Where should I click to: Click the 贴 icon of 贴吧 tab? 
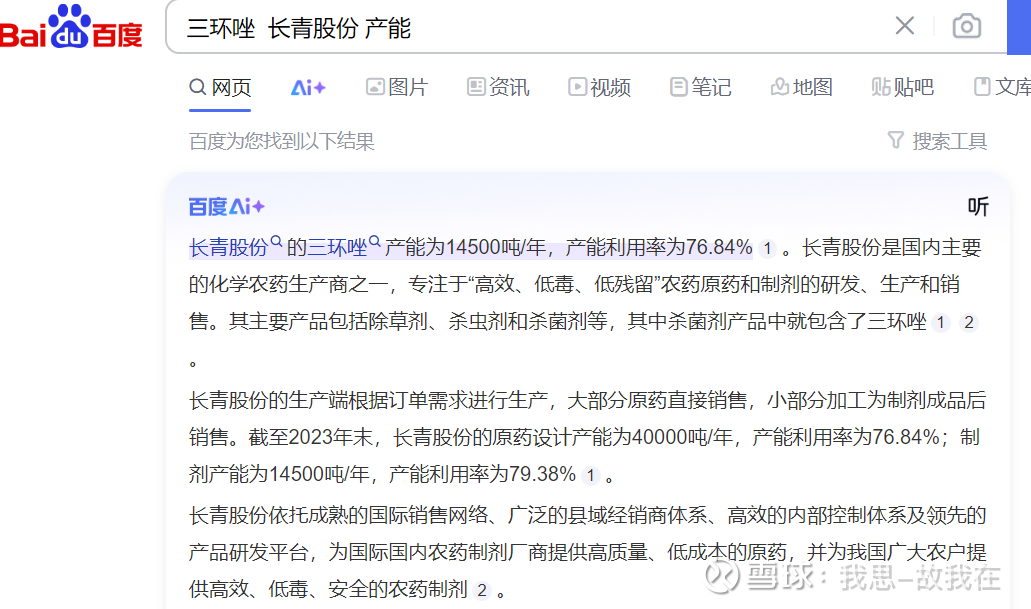(x=881, y=87)
